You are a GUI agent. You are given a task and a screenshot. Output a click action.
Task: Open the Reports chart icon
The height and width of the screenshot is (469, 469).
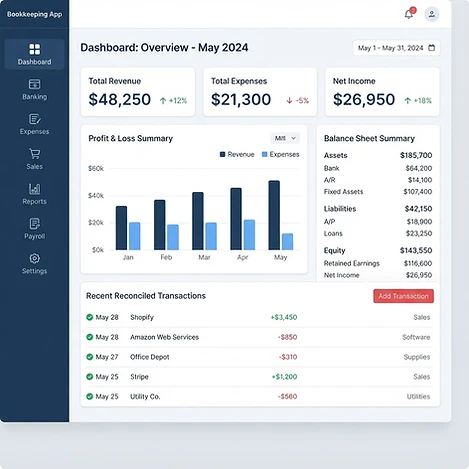point(35,189)
